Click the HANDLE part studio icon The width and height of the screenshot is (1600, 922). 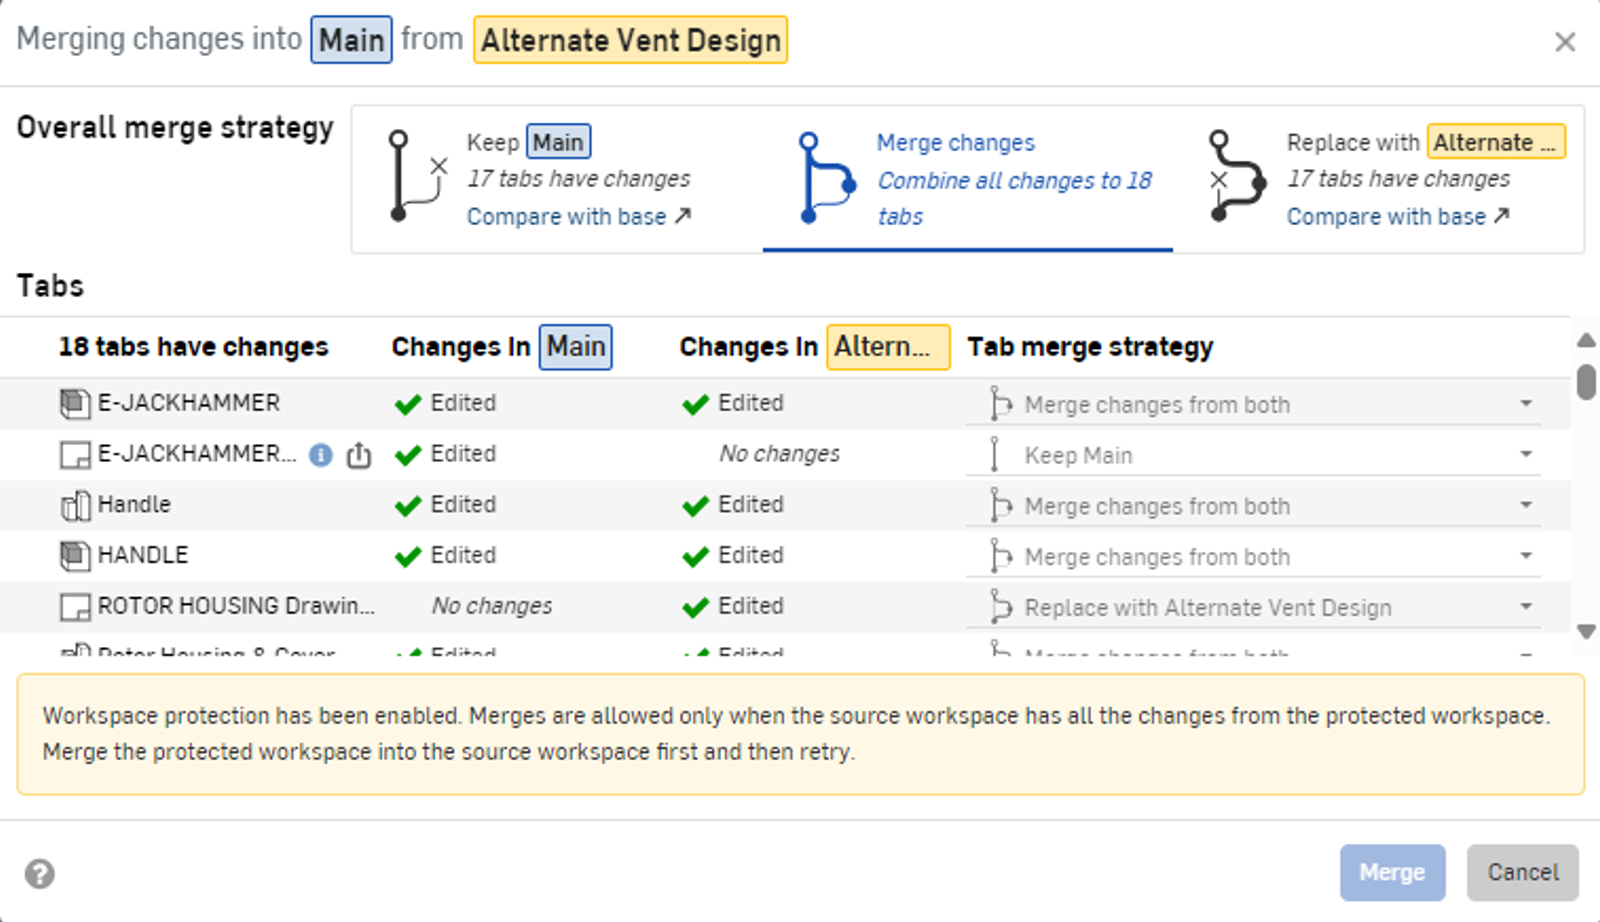coord(75,556)
